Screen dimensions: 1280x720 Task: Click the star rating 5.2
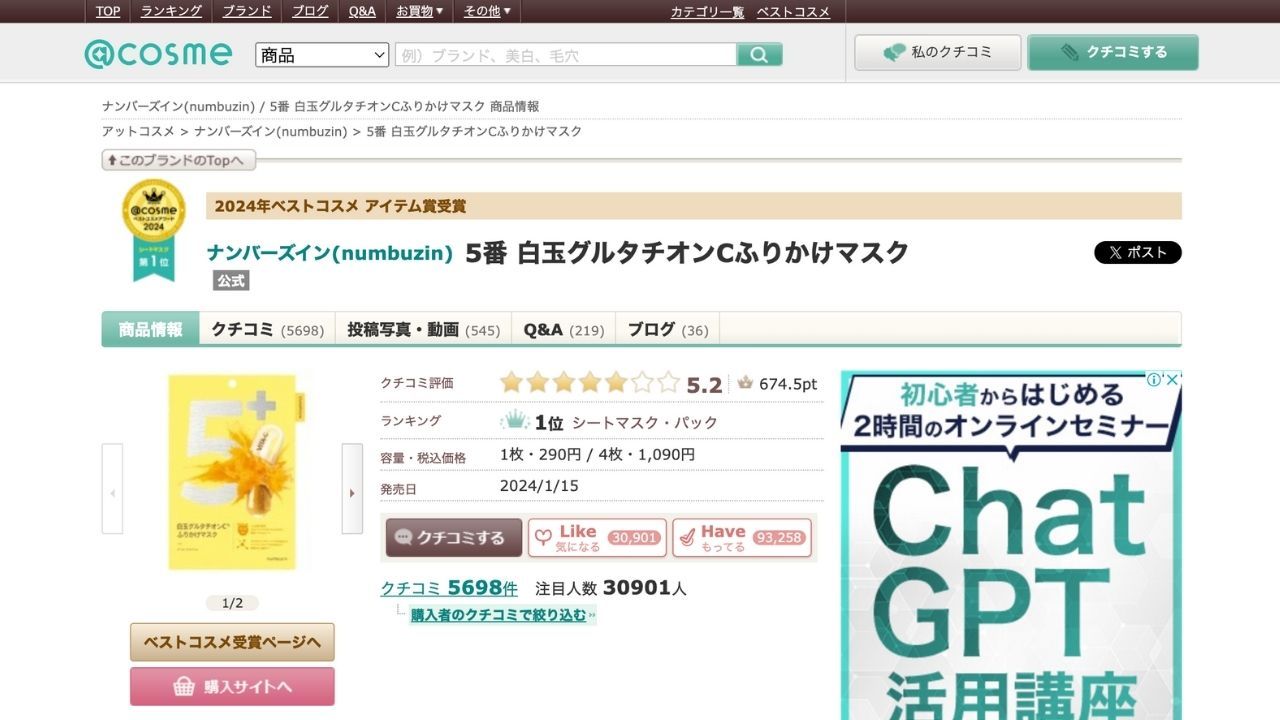coord(610,383)
